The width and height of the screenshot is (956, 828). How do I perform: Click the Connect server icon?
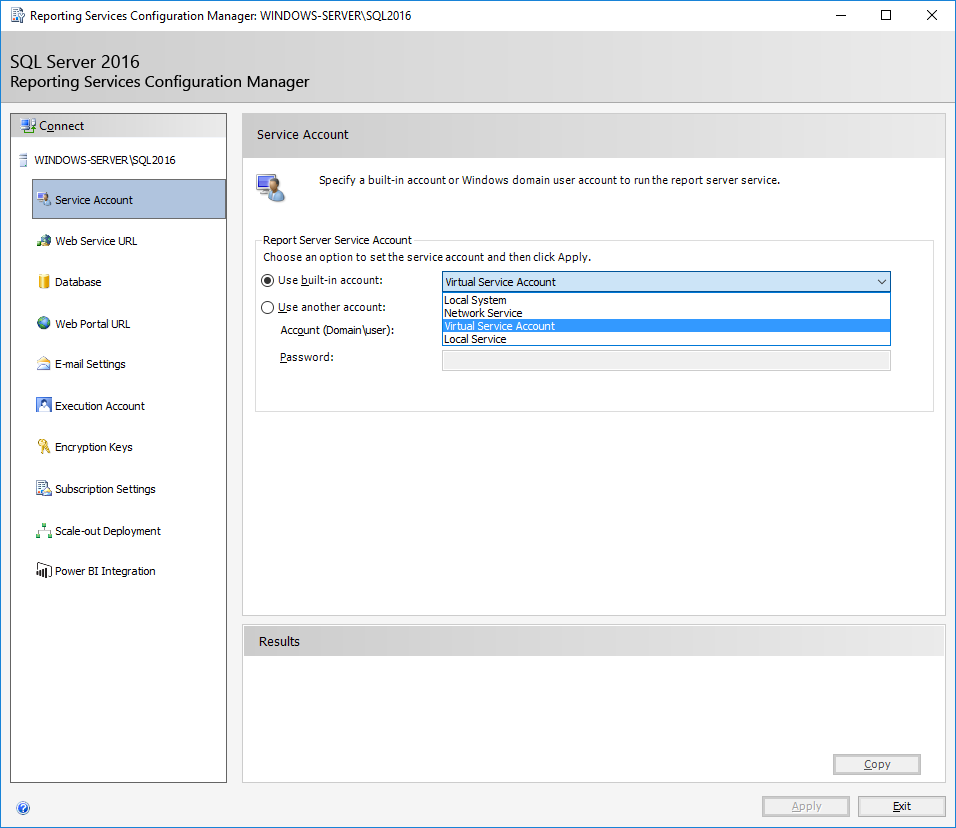27,126
